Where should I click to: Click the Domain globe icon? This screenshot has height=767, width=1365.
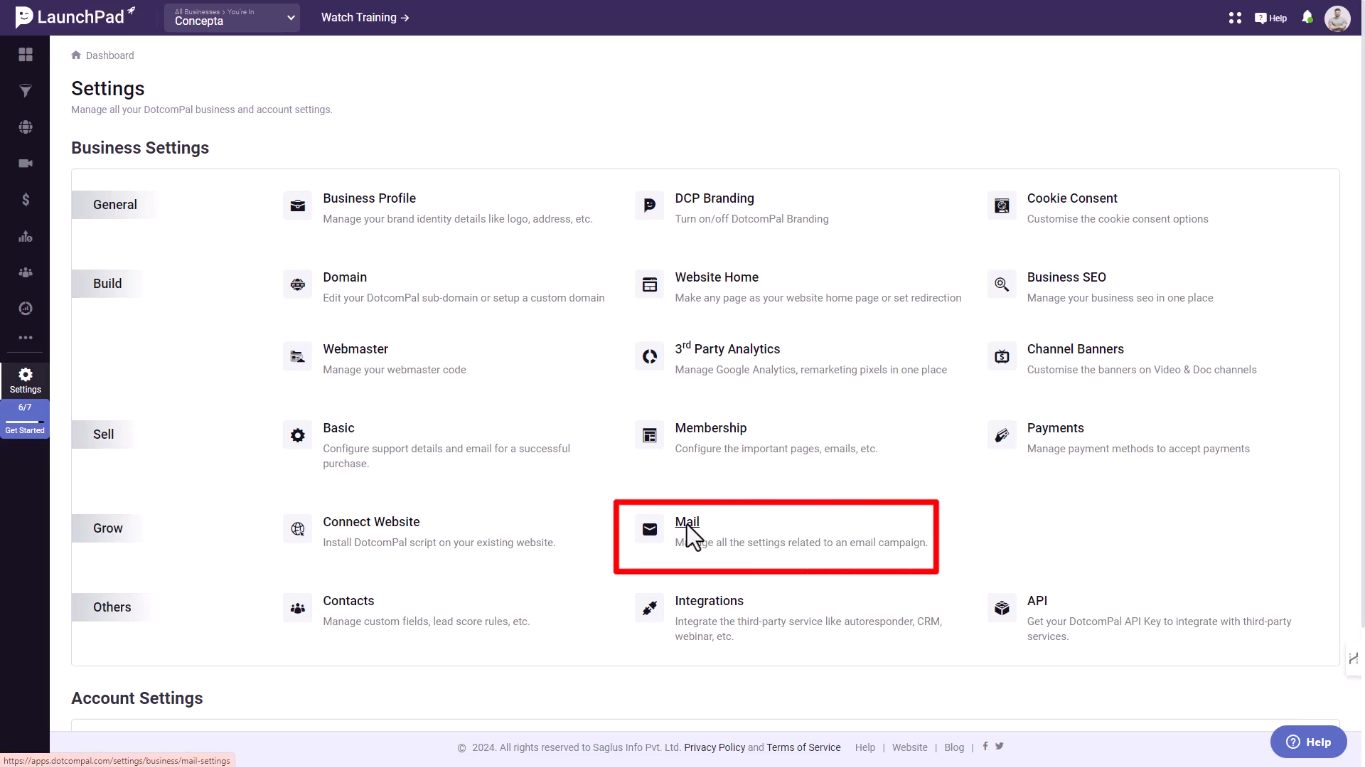[297, 285]
